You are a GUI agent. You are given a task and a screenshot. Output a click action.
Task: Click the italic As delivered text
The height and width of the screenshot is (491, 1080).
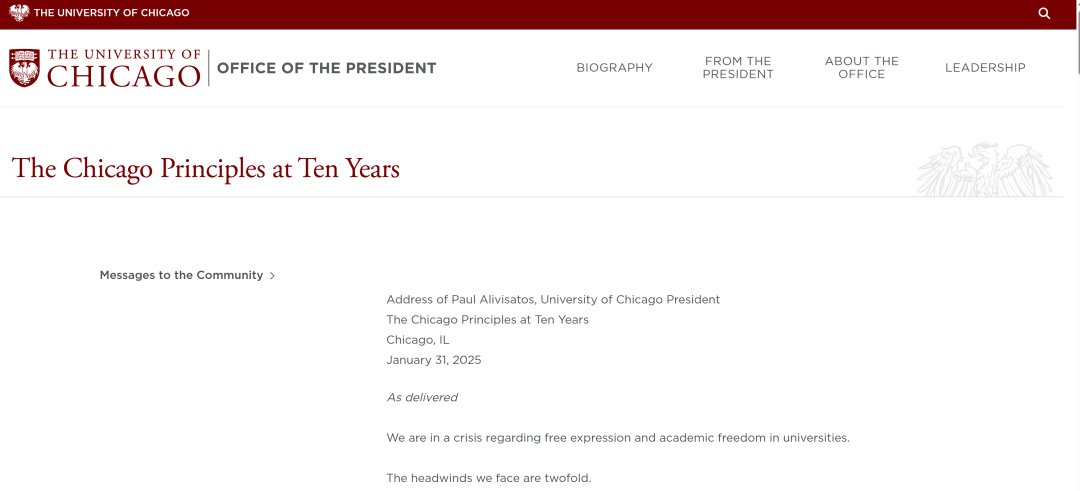tap(422, 398)
